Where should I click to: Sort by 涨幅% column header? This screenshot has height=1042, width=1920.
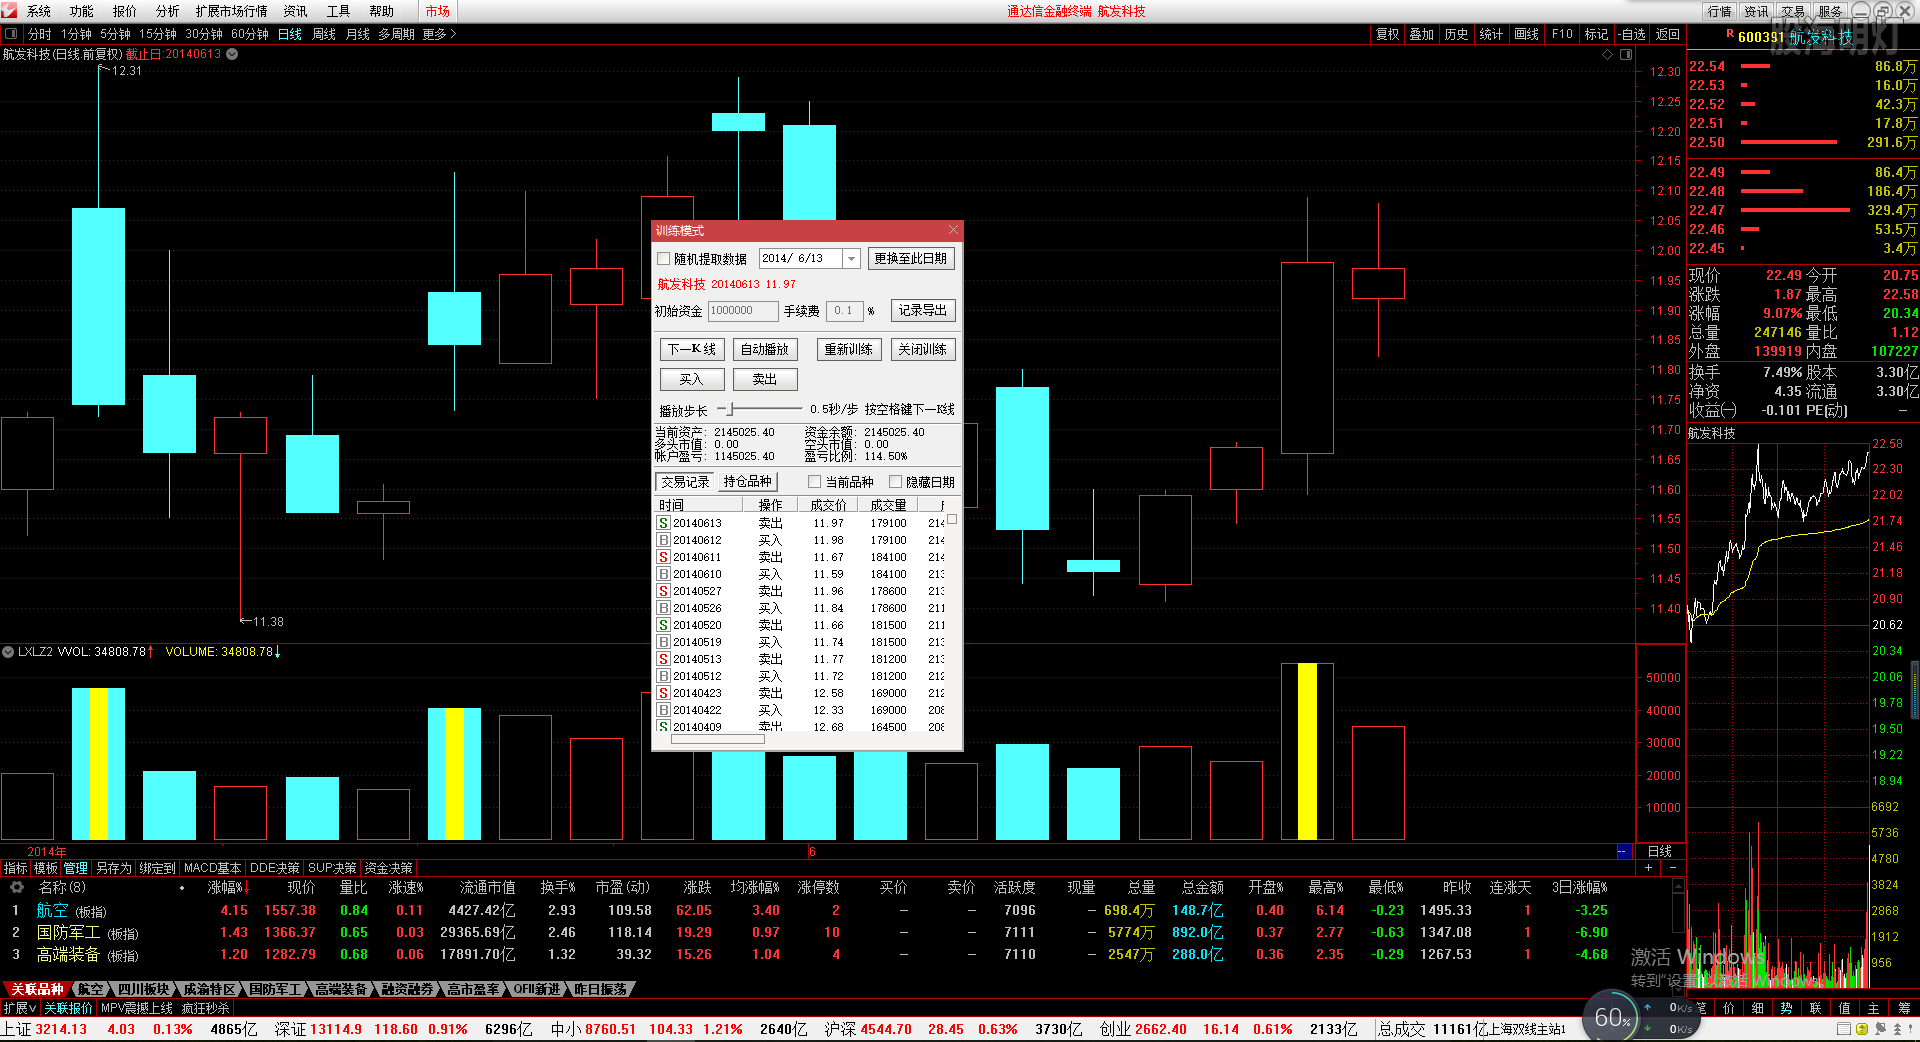tap(227, 887)
